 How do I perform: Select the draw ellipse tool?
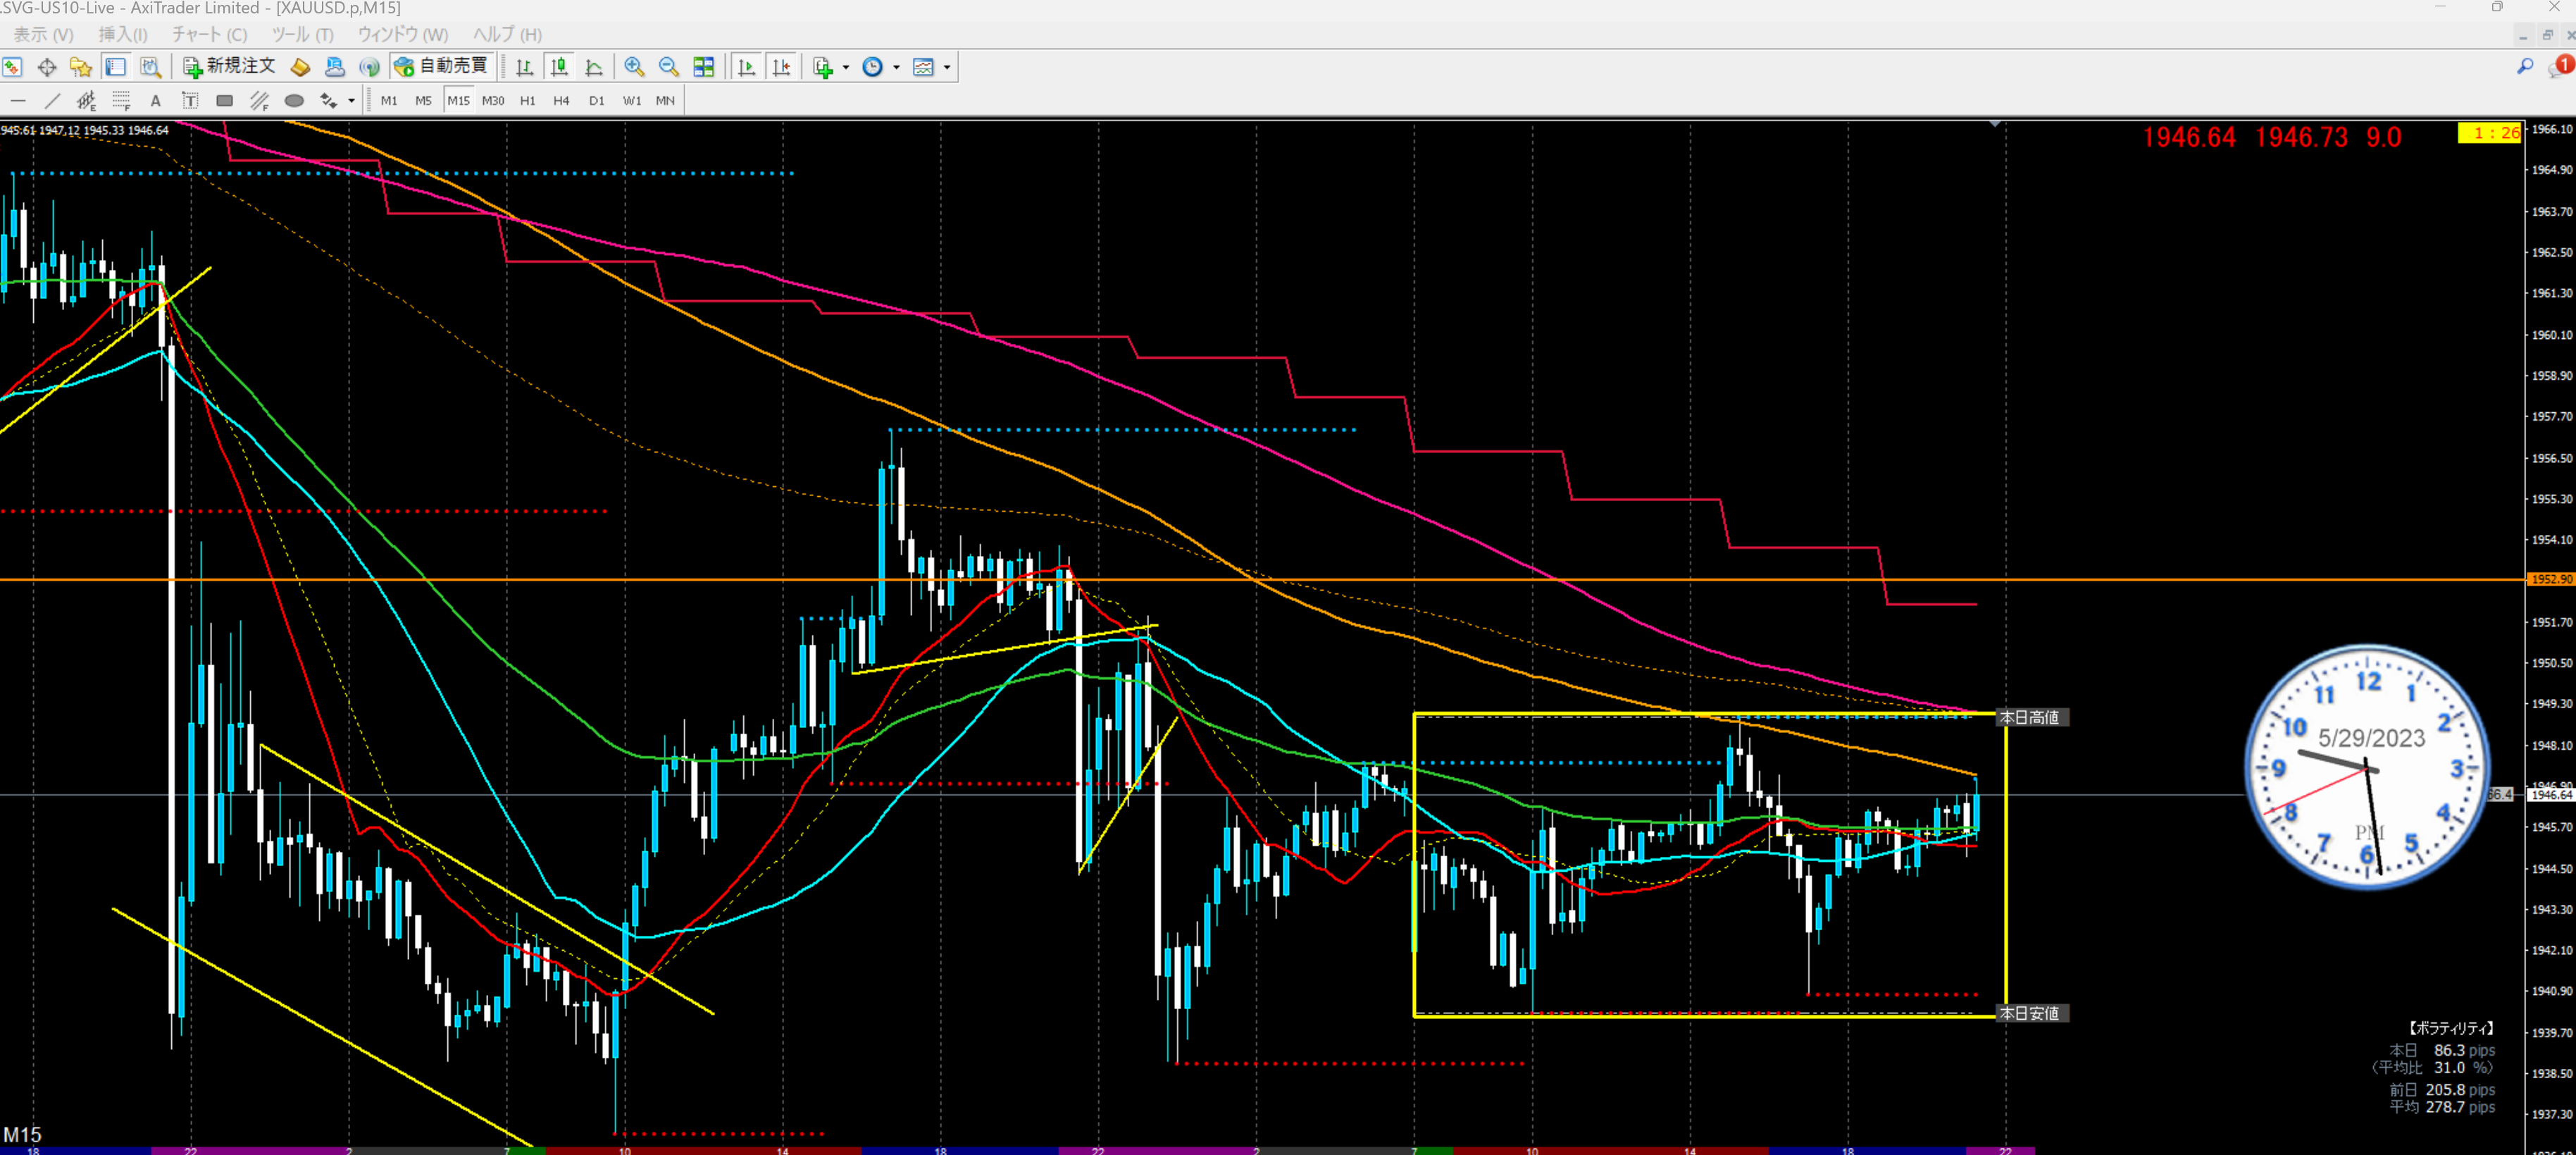[294, 100]
